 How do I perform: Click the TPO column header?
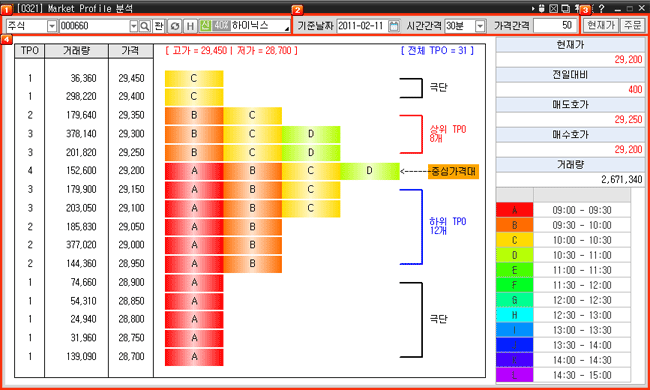coord(29,51)
